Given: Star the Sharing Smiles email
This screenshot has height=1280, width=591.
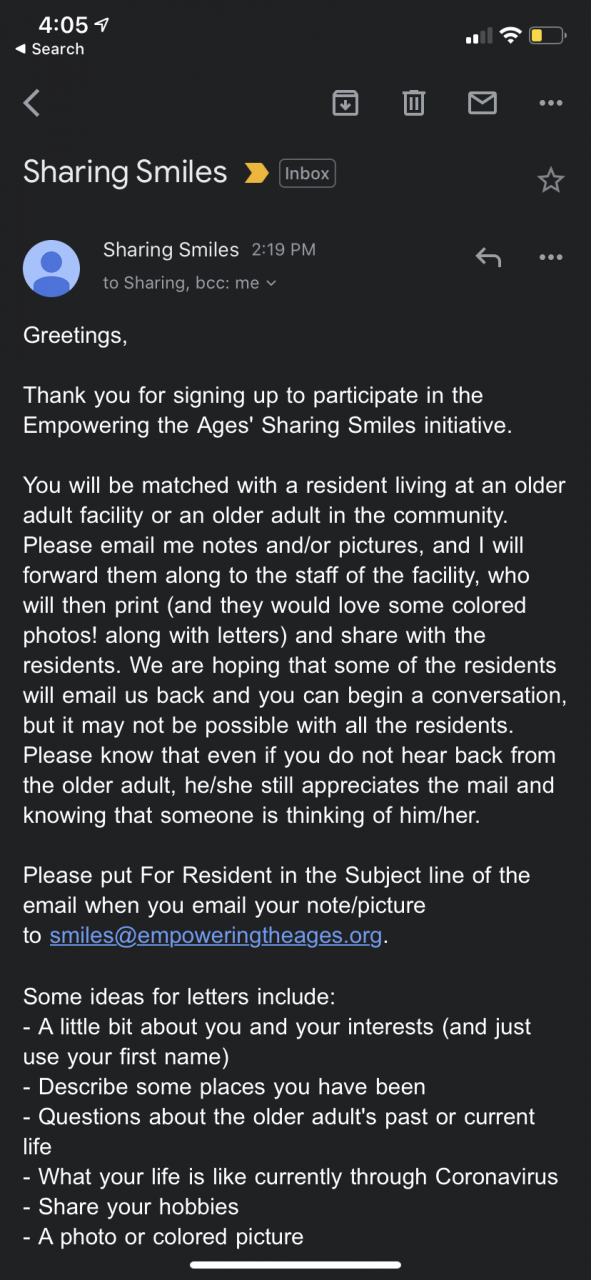Looking at the screenshot, I should click(x=551, y=180).
